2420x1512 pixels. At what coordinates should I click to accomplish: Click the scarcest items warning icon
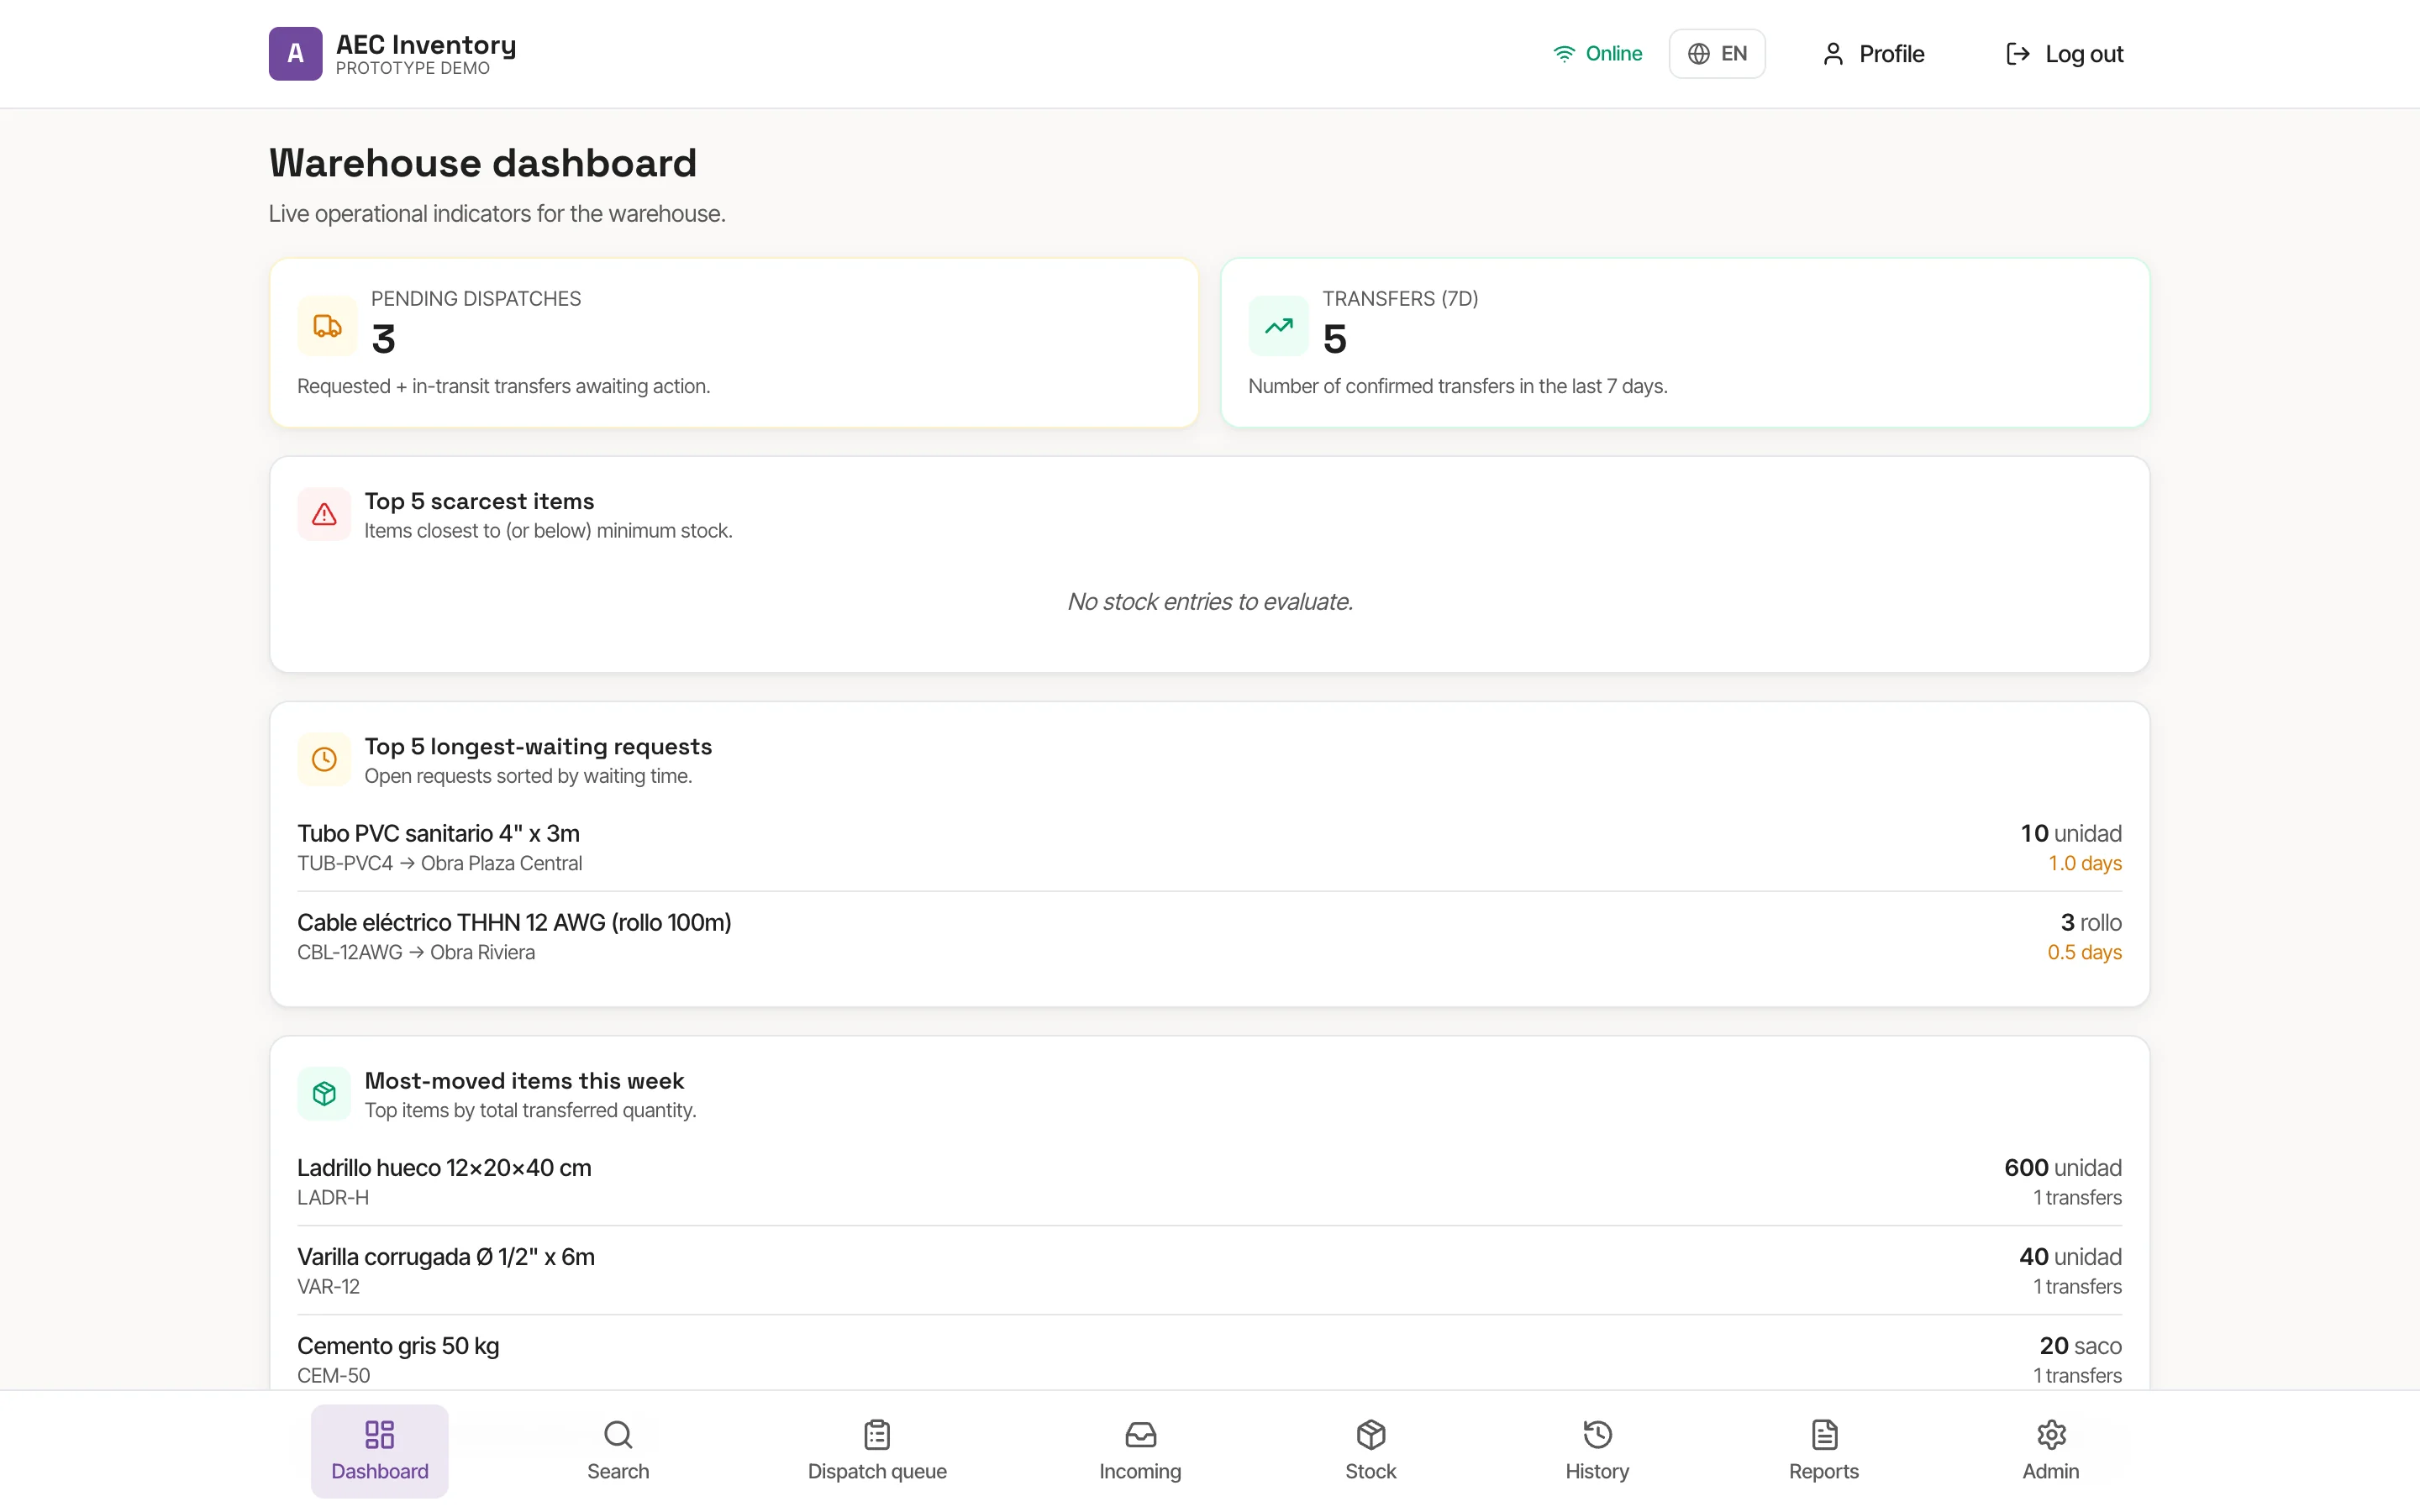[324, 514]
